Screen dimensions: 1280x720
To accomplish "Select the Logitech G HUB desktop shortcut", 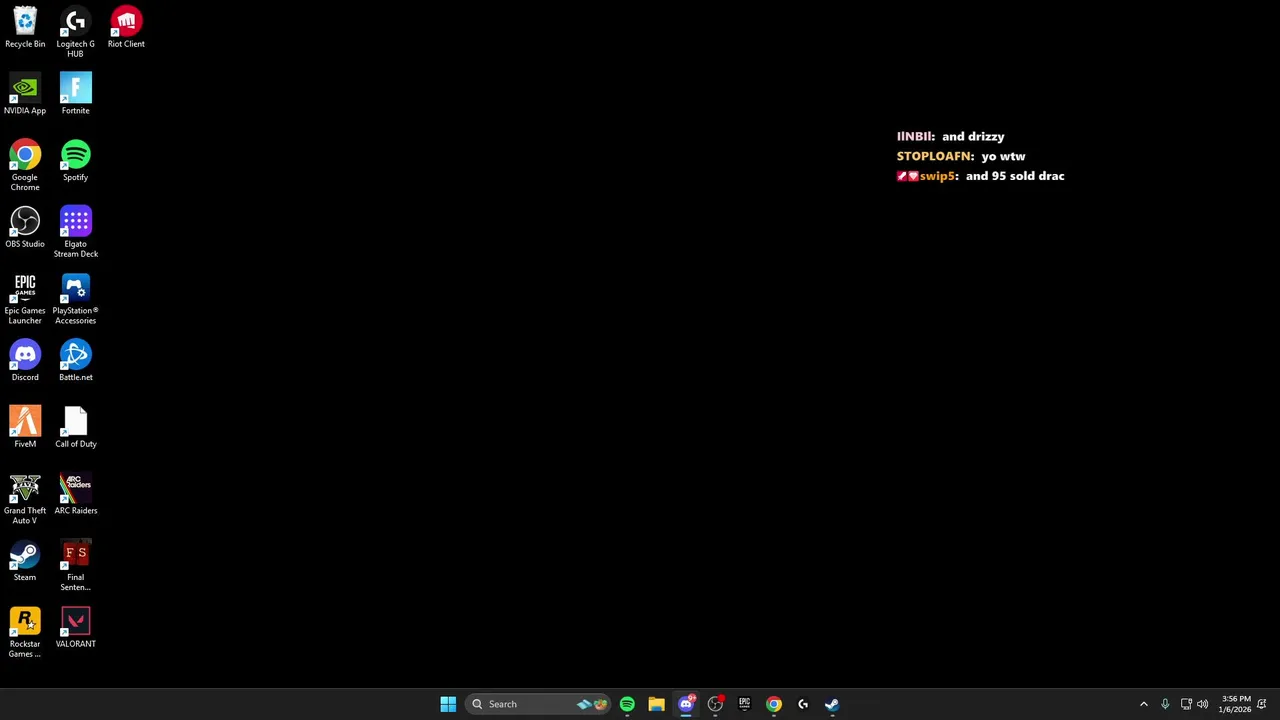I will tap(75, 32).
